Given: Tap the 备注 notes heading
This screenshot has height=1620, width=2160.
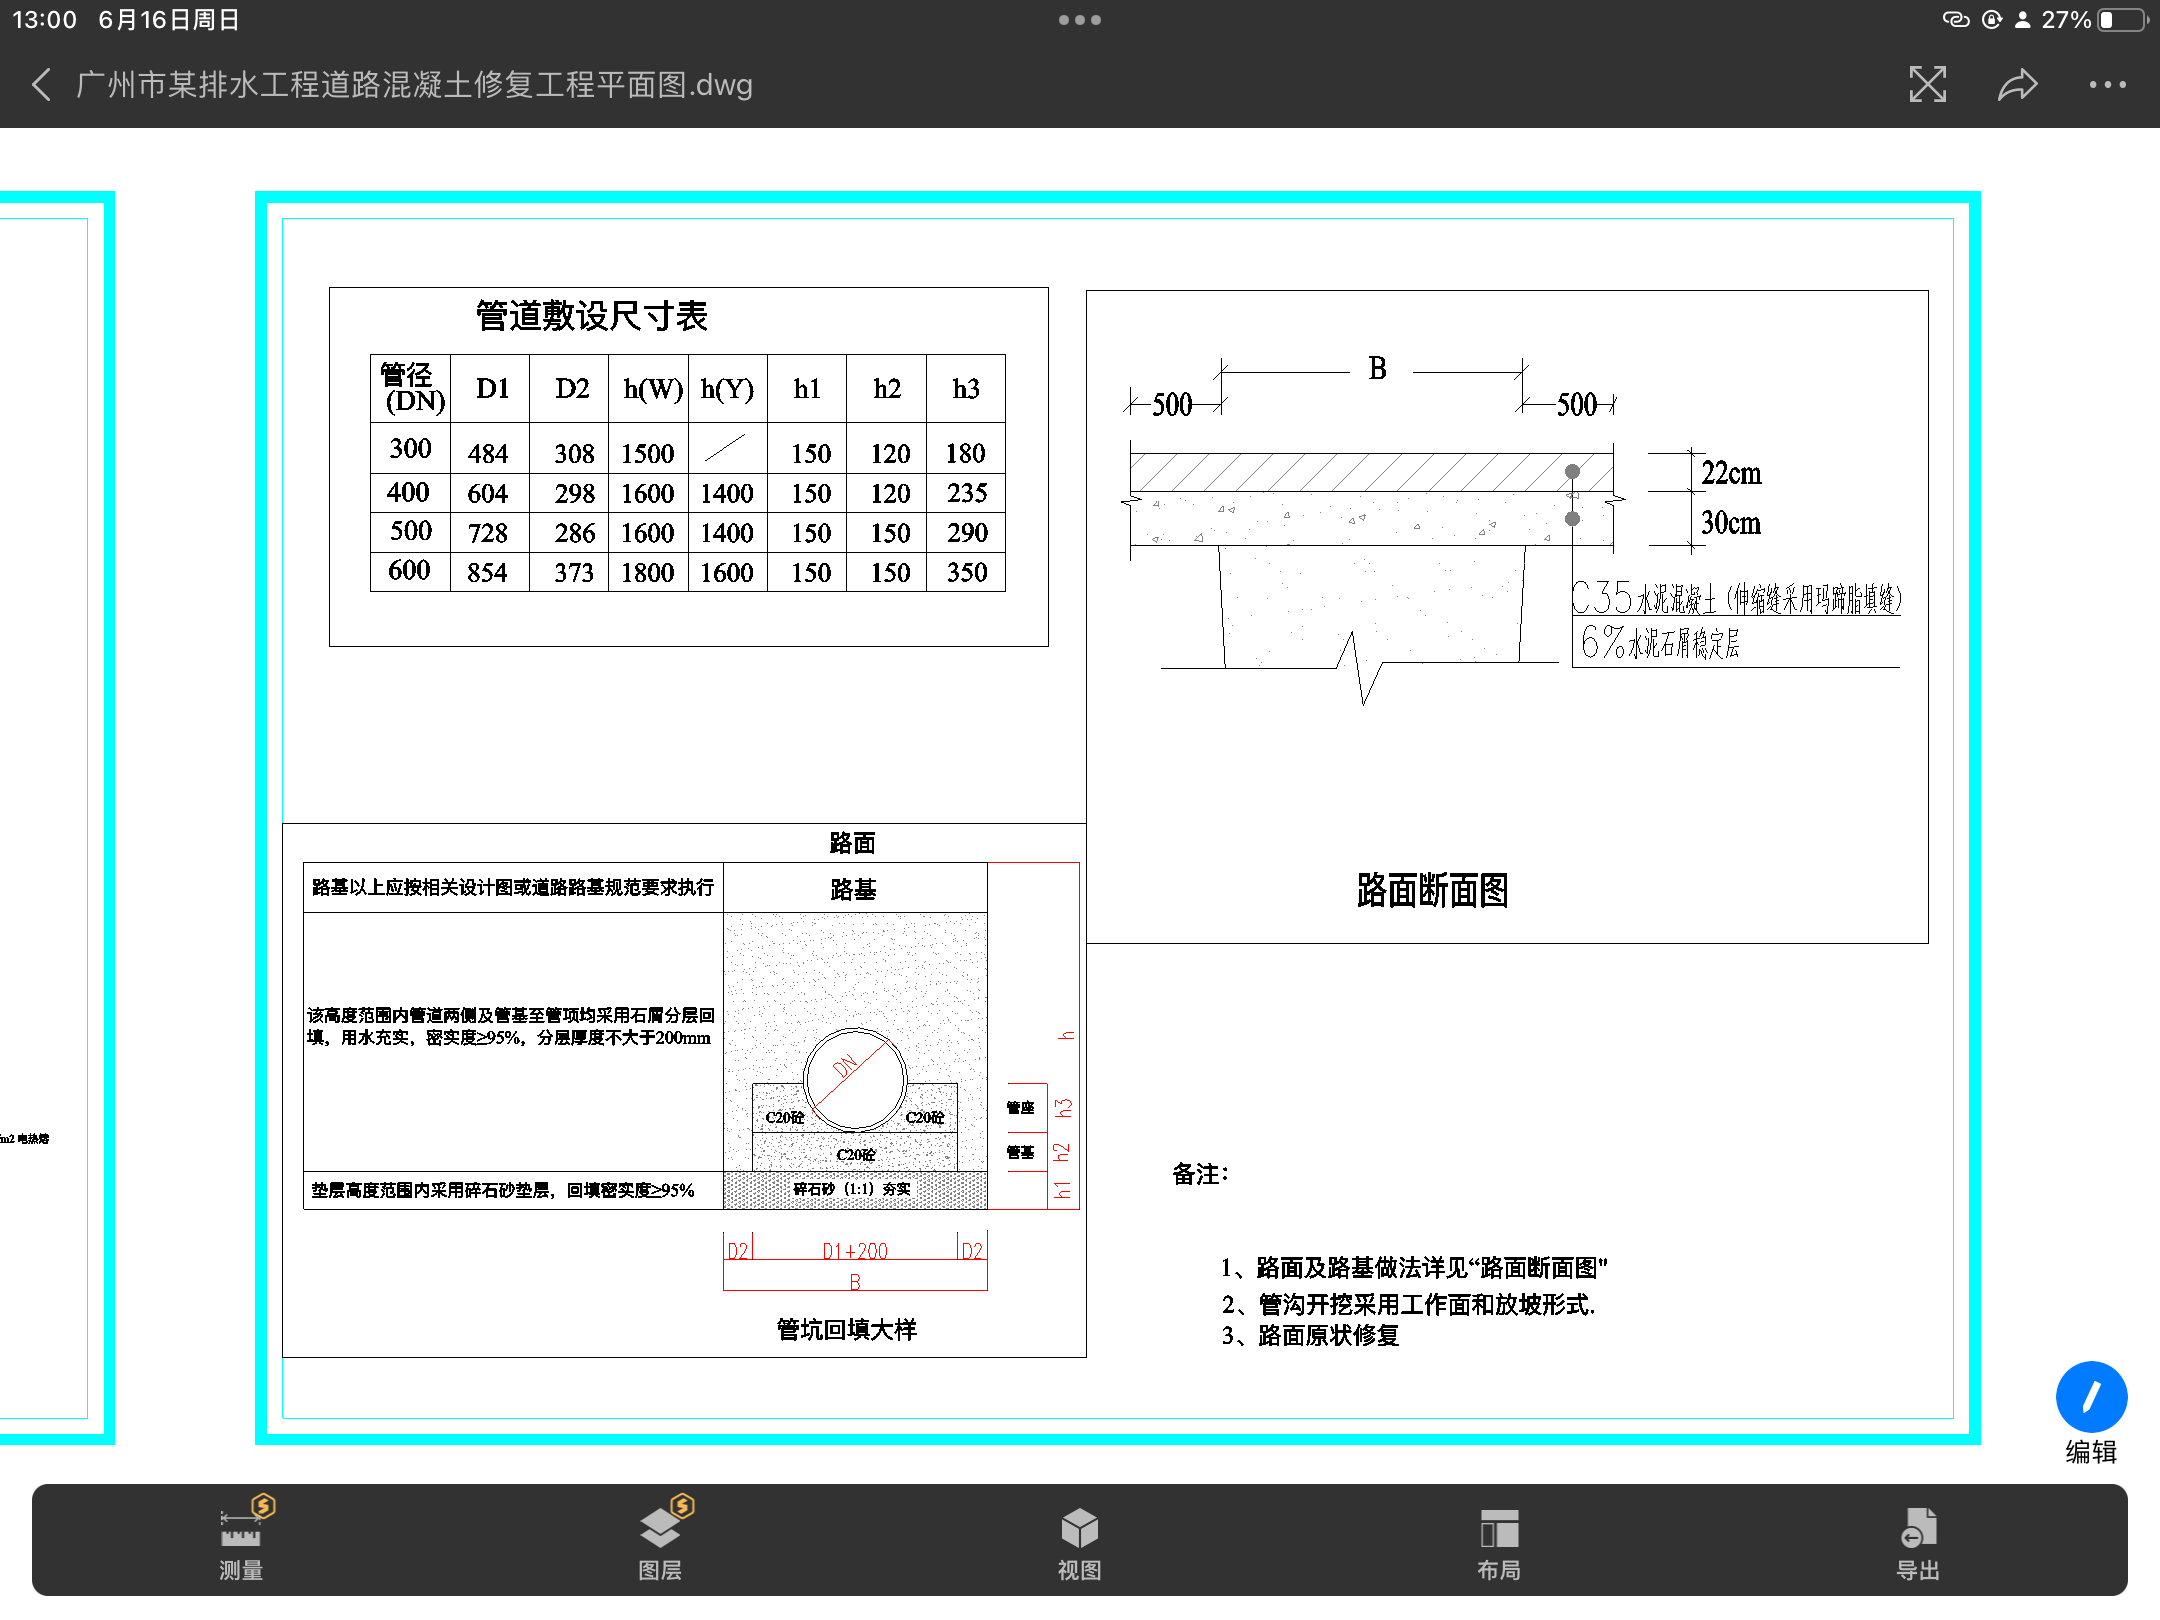Looking at the screenshot, I should tap(1200, 1174).
